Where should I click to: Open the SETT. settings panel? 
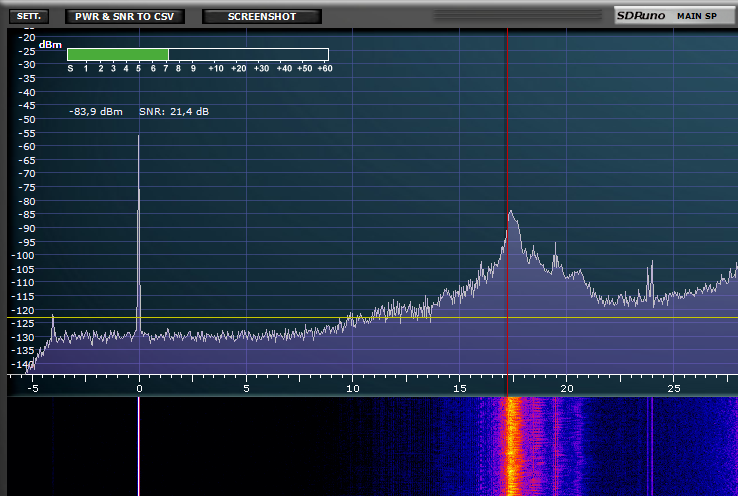point(27,16)
